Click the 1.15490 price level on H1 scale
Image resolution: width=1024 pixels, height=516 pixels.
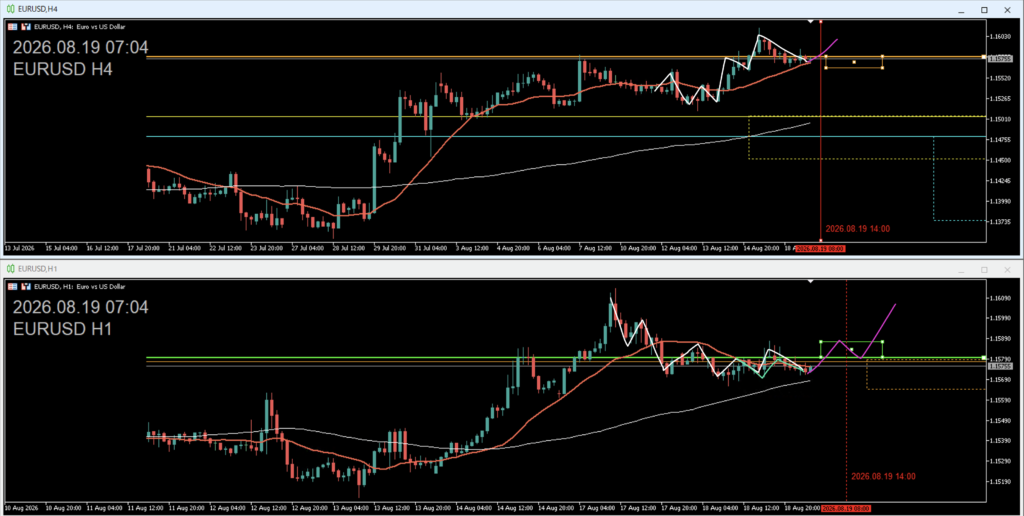[x=1000, y=420]
